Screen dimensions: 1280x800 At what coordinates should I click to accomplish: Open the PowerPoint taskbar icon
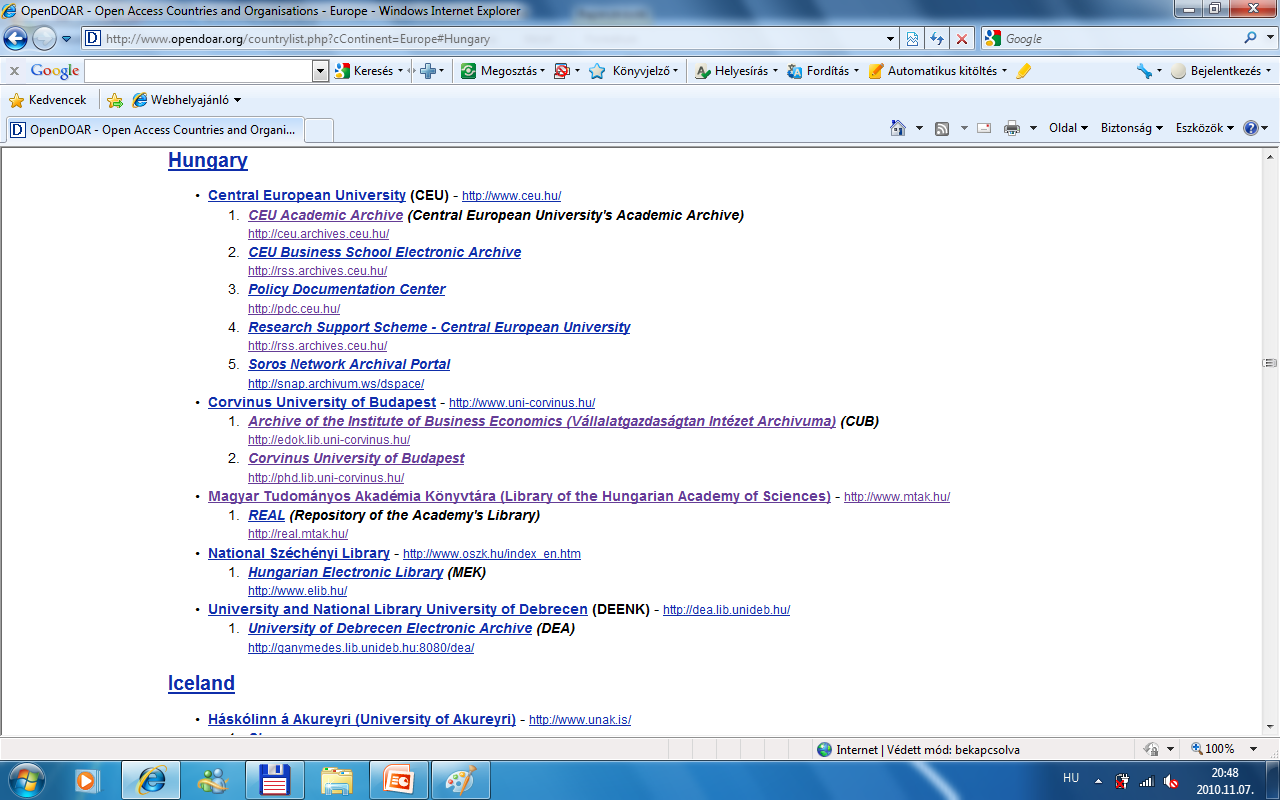coord(399,780)
